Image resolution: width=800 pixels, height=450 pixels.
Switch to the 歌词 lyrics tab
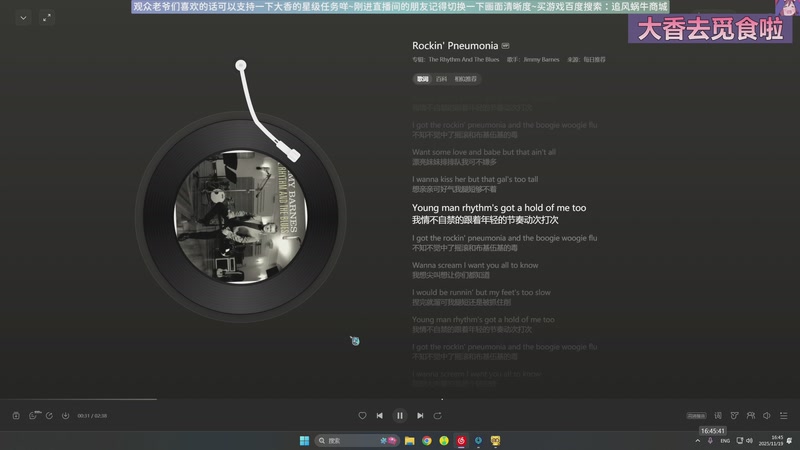(x=423, y=79)
